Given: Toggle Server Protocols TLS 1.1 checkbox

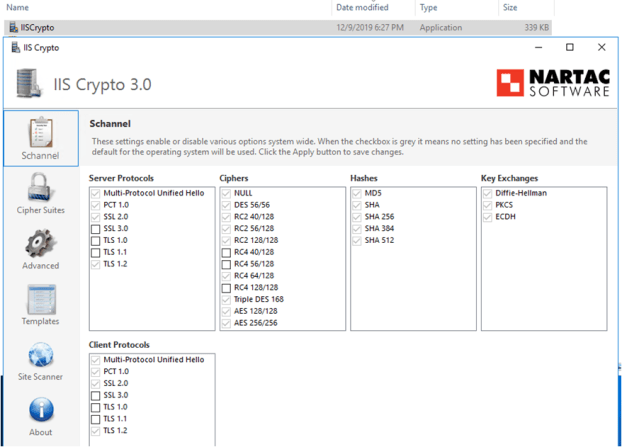Looking at the screenshot, I should pos(95,253).
